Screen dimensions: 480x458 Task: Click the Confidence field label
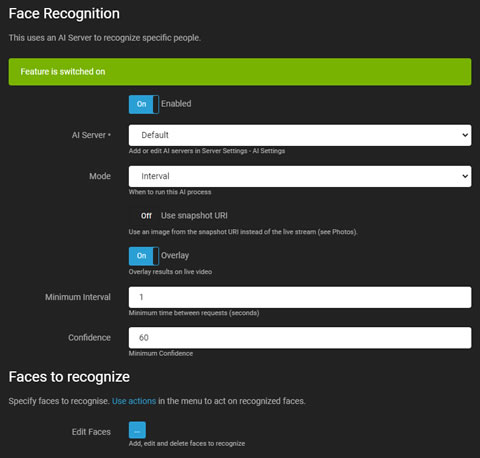click(89, 338)
